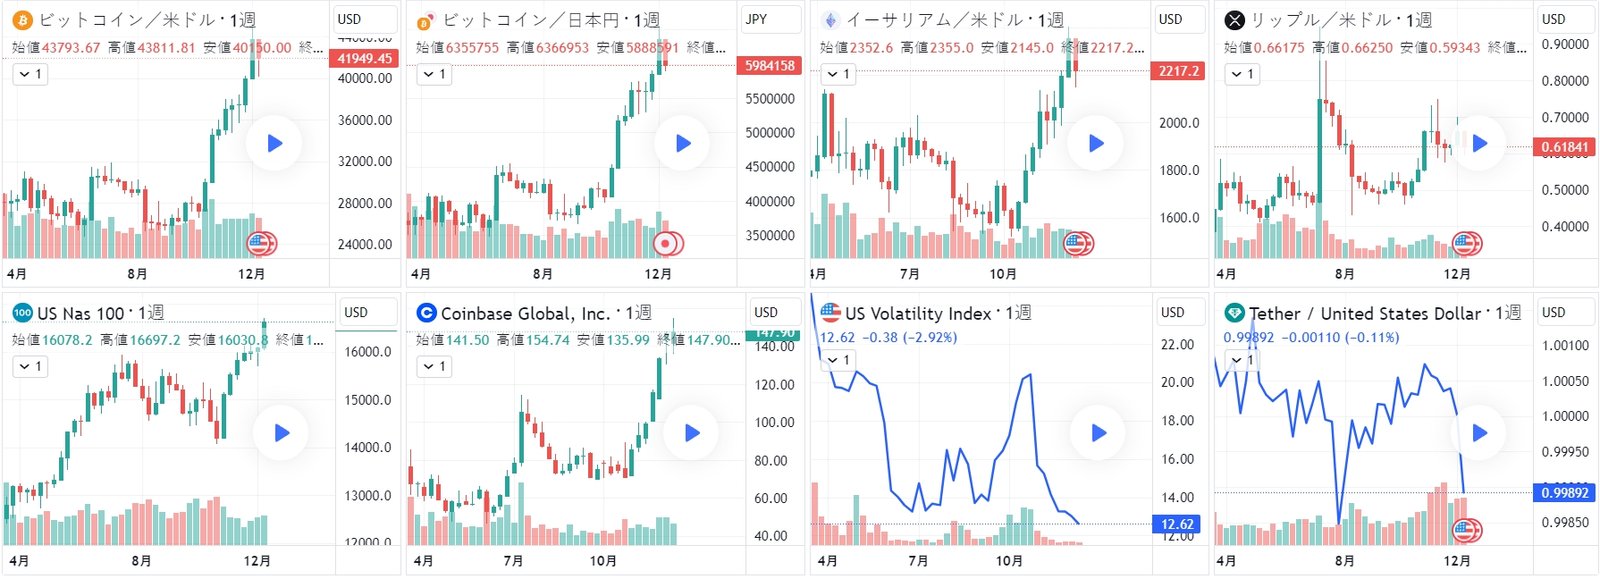Click the Japan flag event marker on the ビットコイン/日本円 chart
Image resolution: width=1600 pixels, height=577 pixels.
666,243
